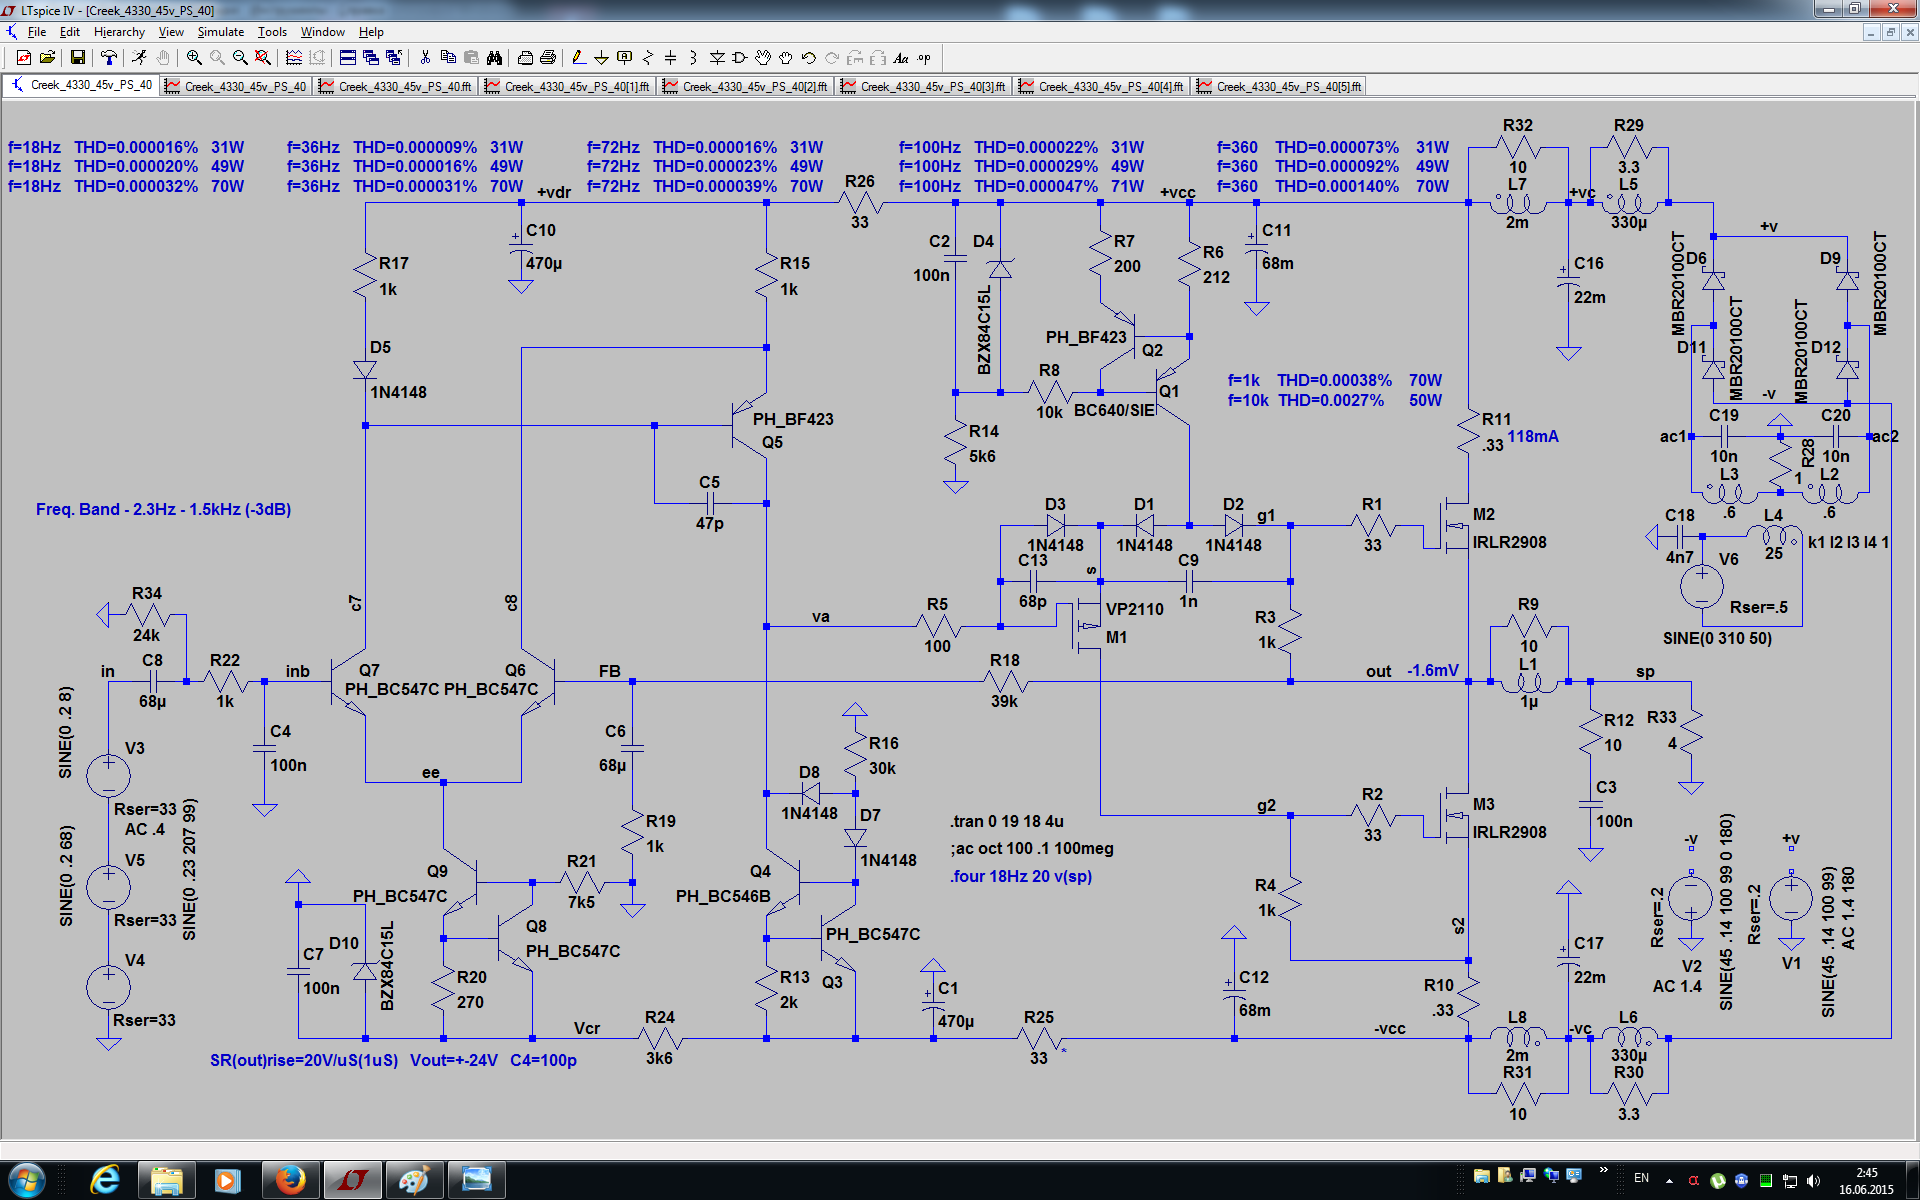Select the Resistor component tool
The image size is (1920, 1200).
[648, 58]
